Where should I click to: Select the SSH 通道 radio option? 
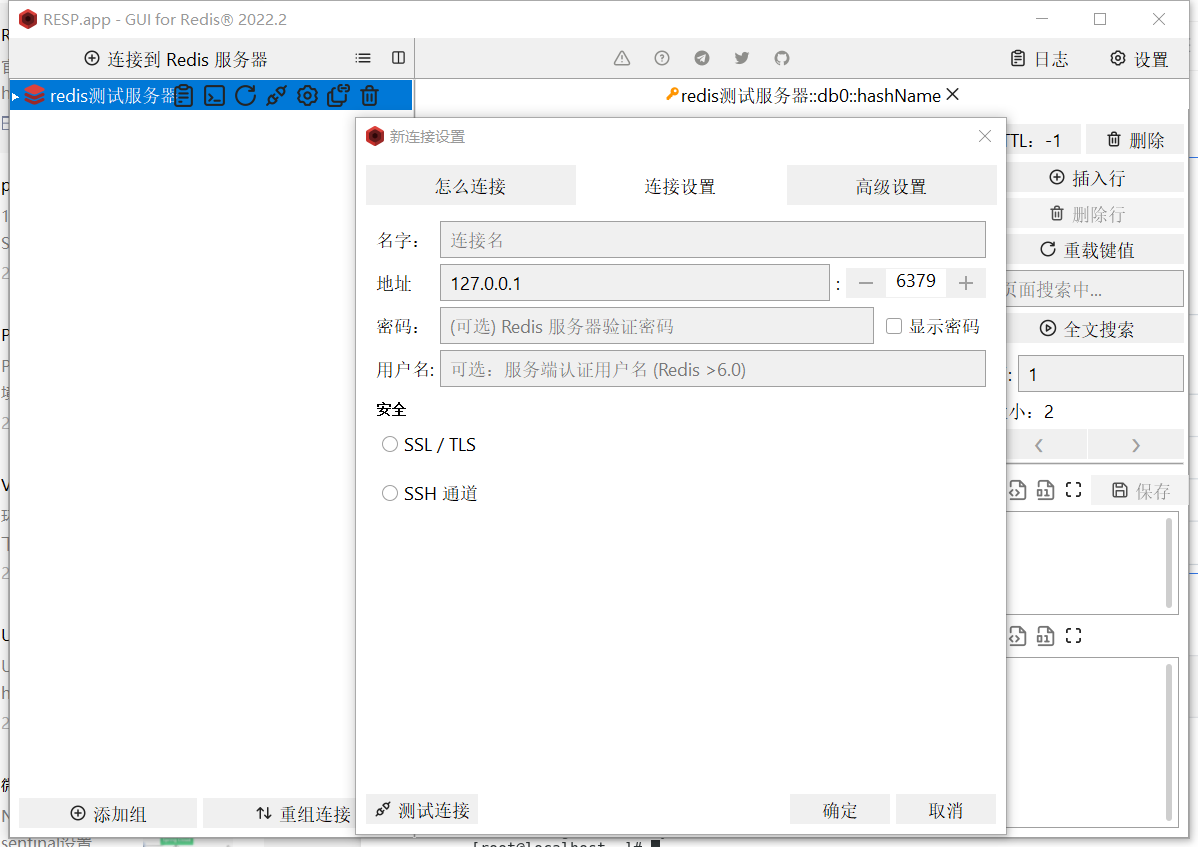(x=390, y=493)
